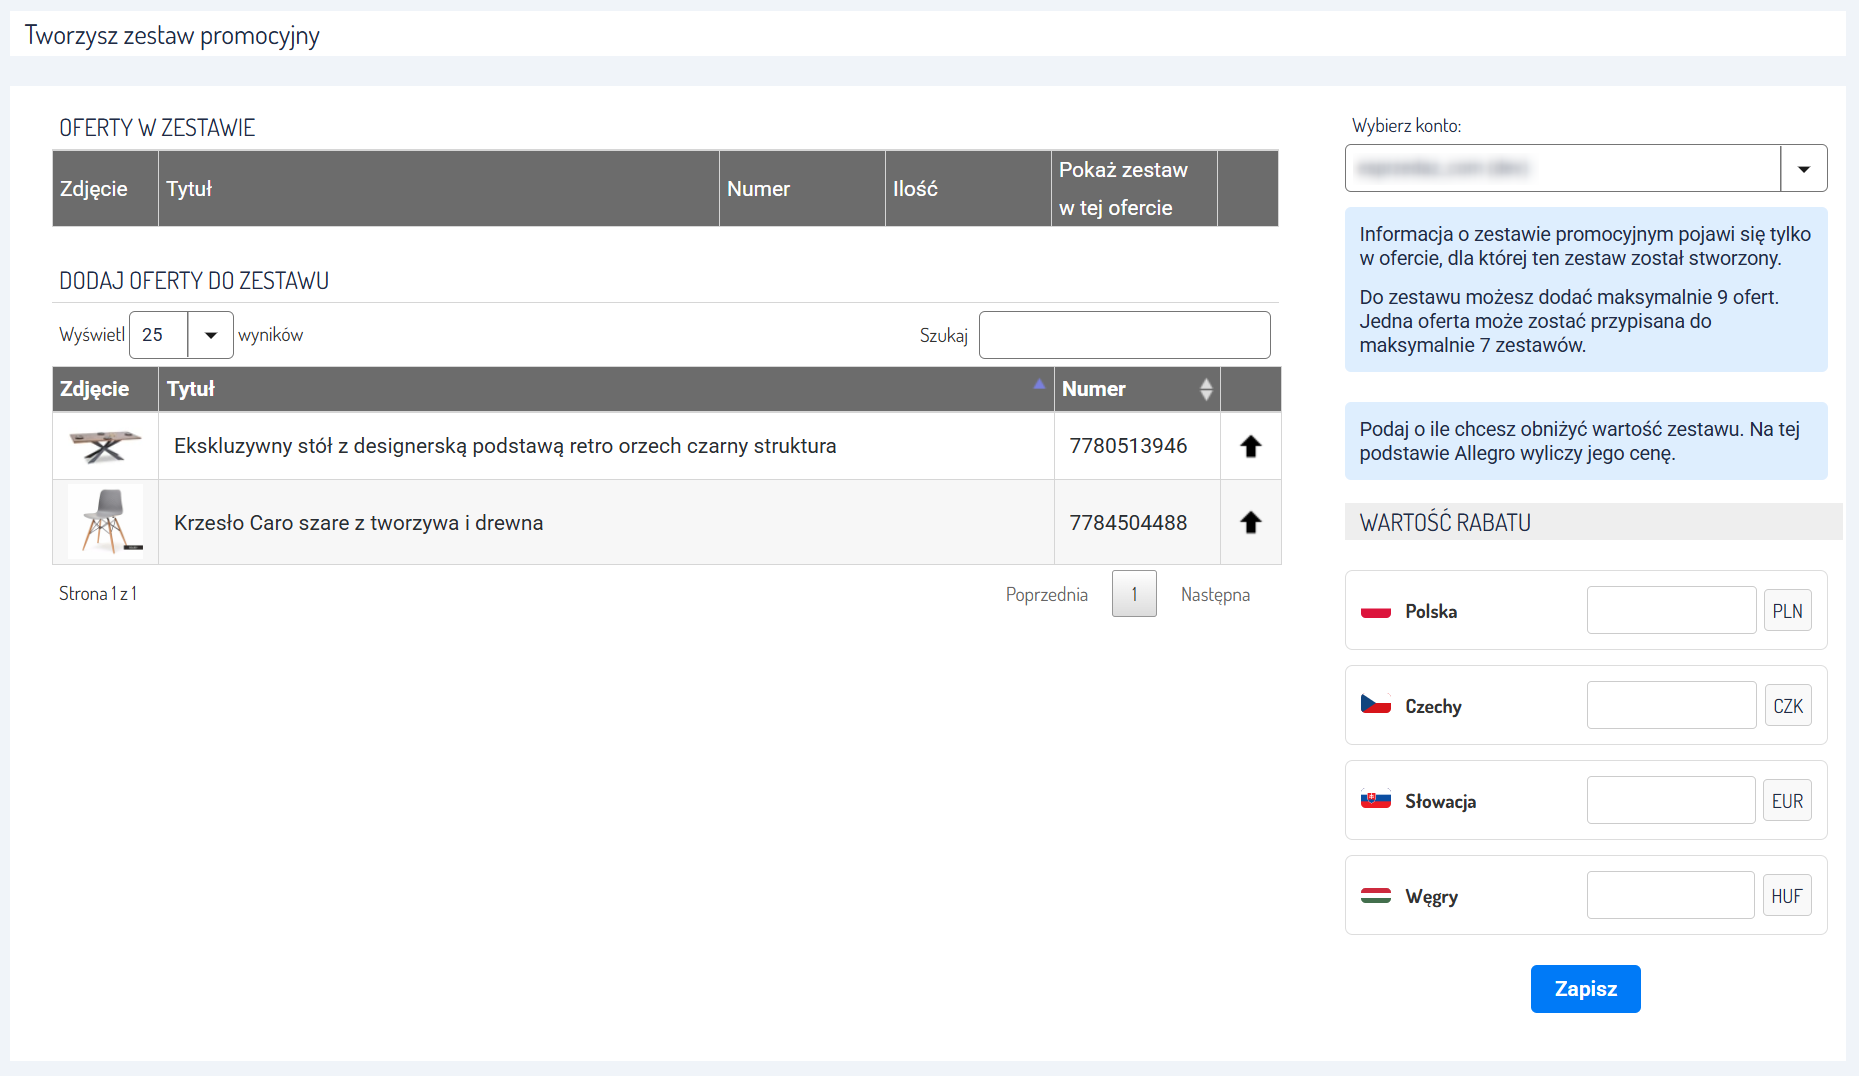The width and height of the screenshot is (1859, 1076).
Task: Add the exclusive table offer using up arrow
Action: 1250,446
